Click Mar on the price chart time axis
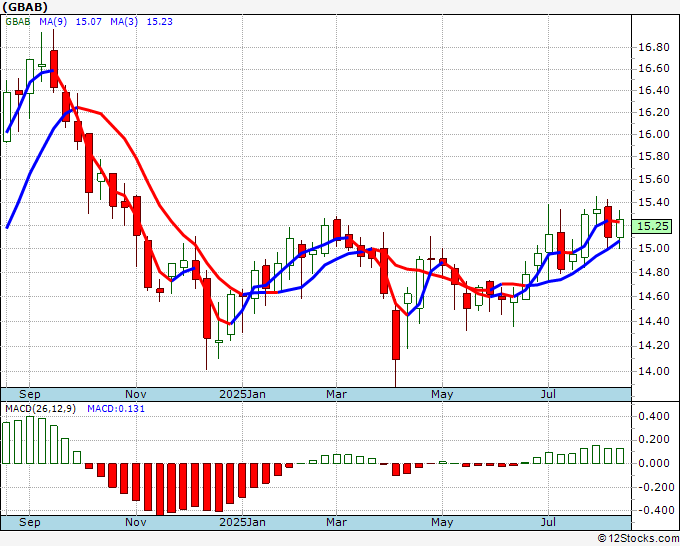The height and width of the screenshot is (546, 680). pyautogui.click(x=337, y=394)
